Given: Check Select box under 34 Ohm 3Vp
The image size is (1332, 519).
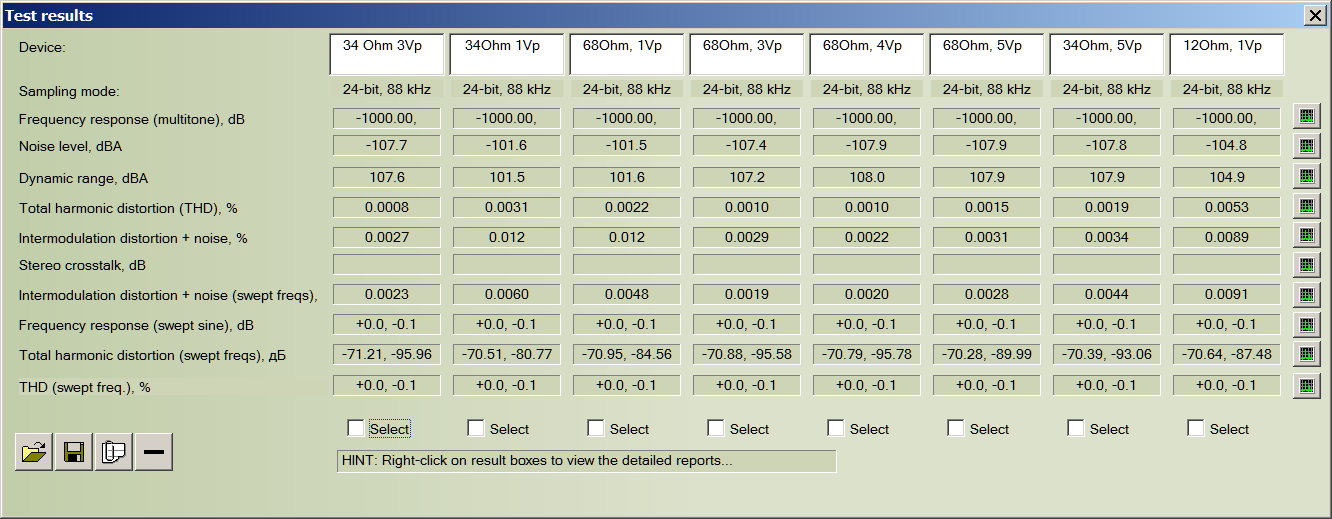Looking at the screenshot, I should pyautogui.click(x=356, y=428).
